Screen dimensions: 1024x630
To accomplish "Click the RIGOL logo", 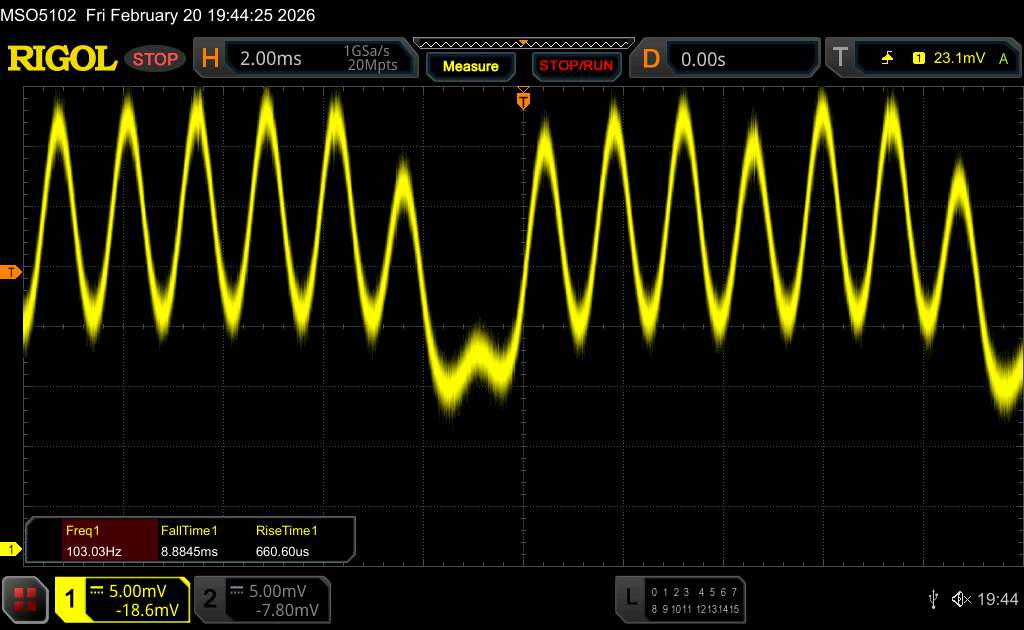I will point(62,59).
